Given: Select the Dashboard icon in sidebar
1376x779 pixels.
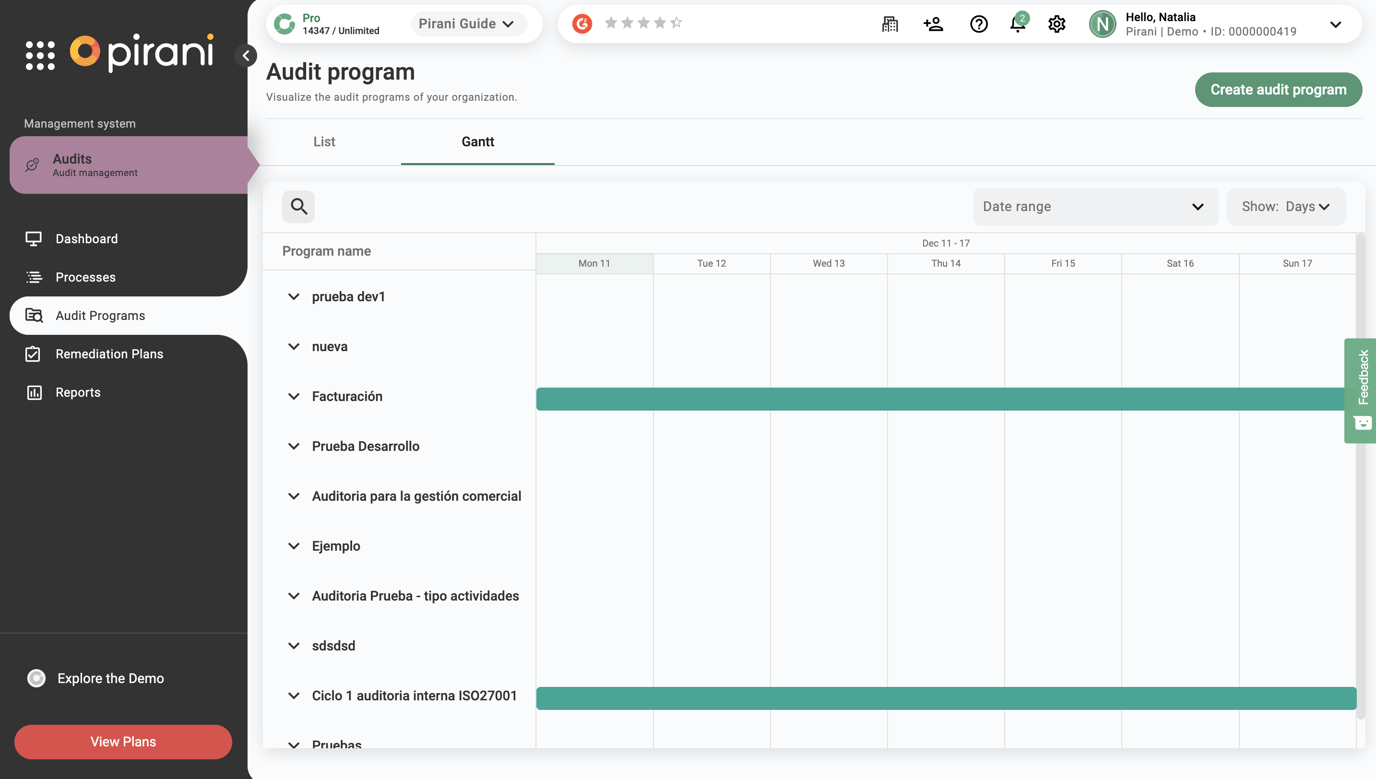Looking at the screenshot, I should click(34, 239).
